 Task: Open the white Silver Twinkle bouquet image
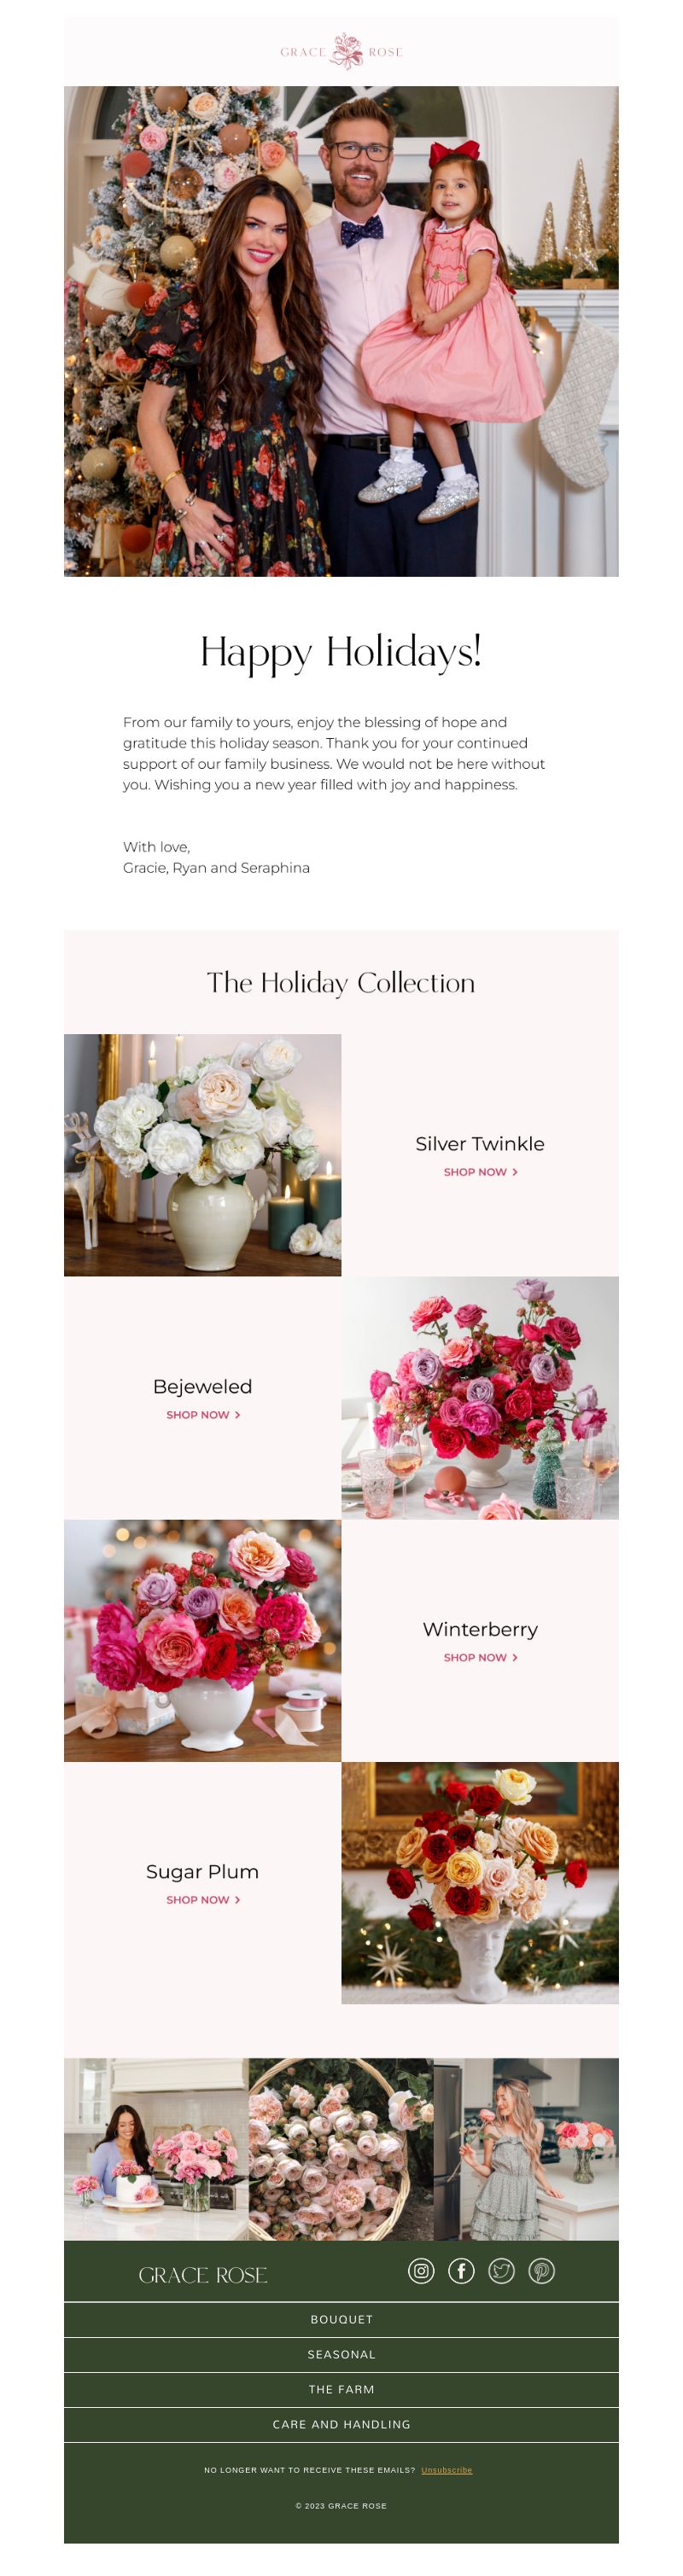203,1155
